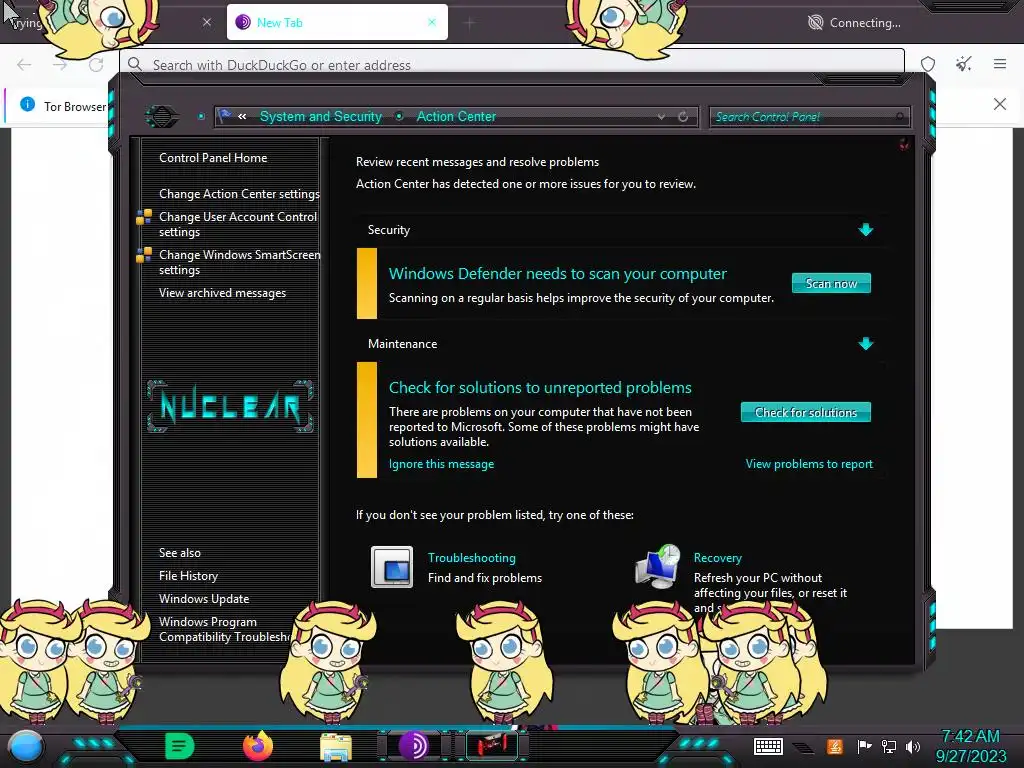Collapse the Maintenance section arrow
Screen dimensions: 1024x768
865,344
